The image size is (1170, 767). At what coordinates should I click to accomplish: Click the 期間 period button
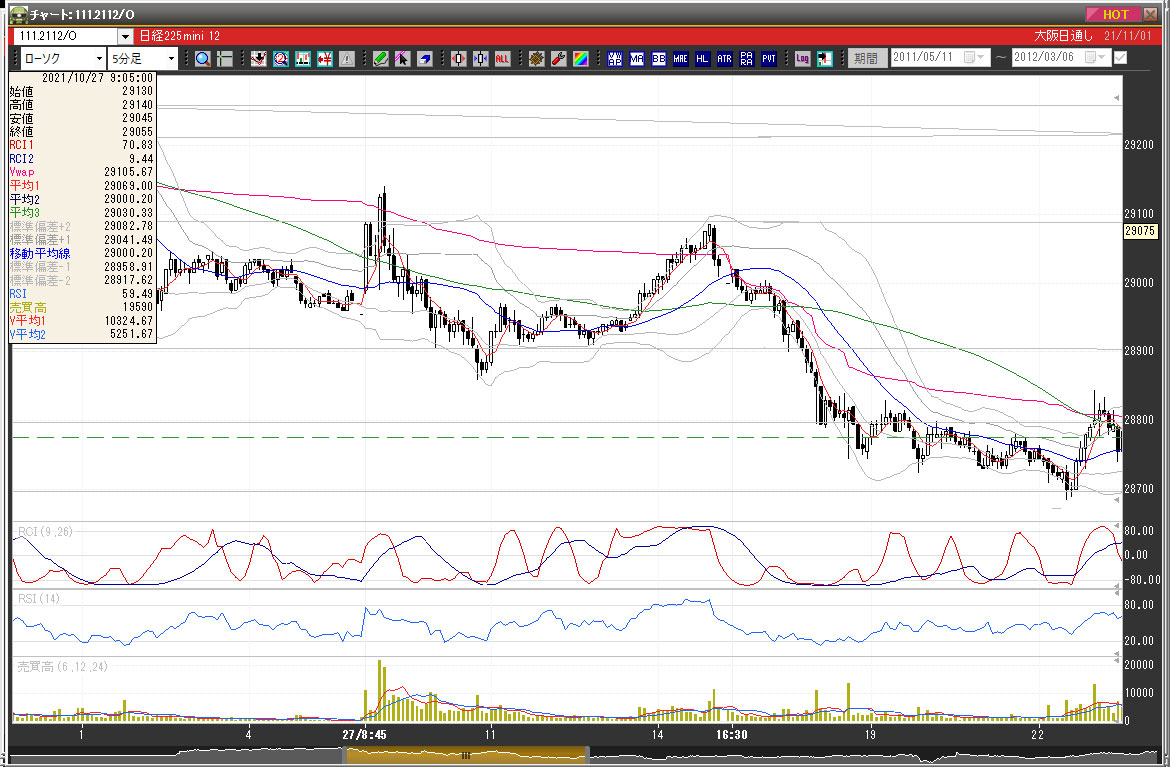(x=867, y=58)
